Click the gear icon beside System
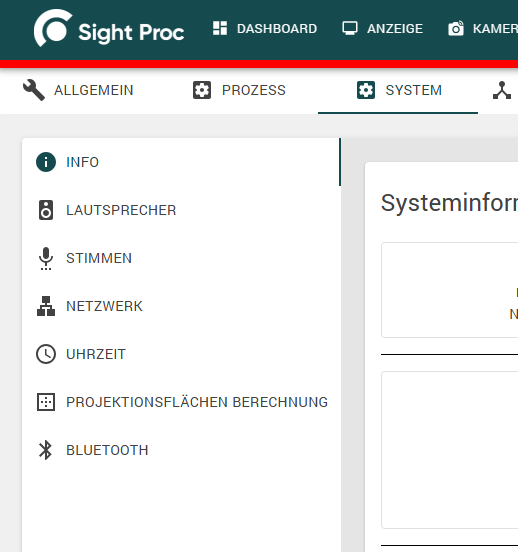 click(x=366, y=90)
